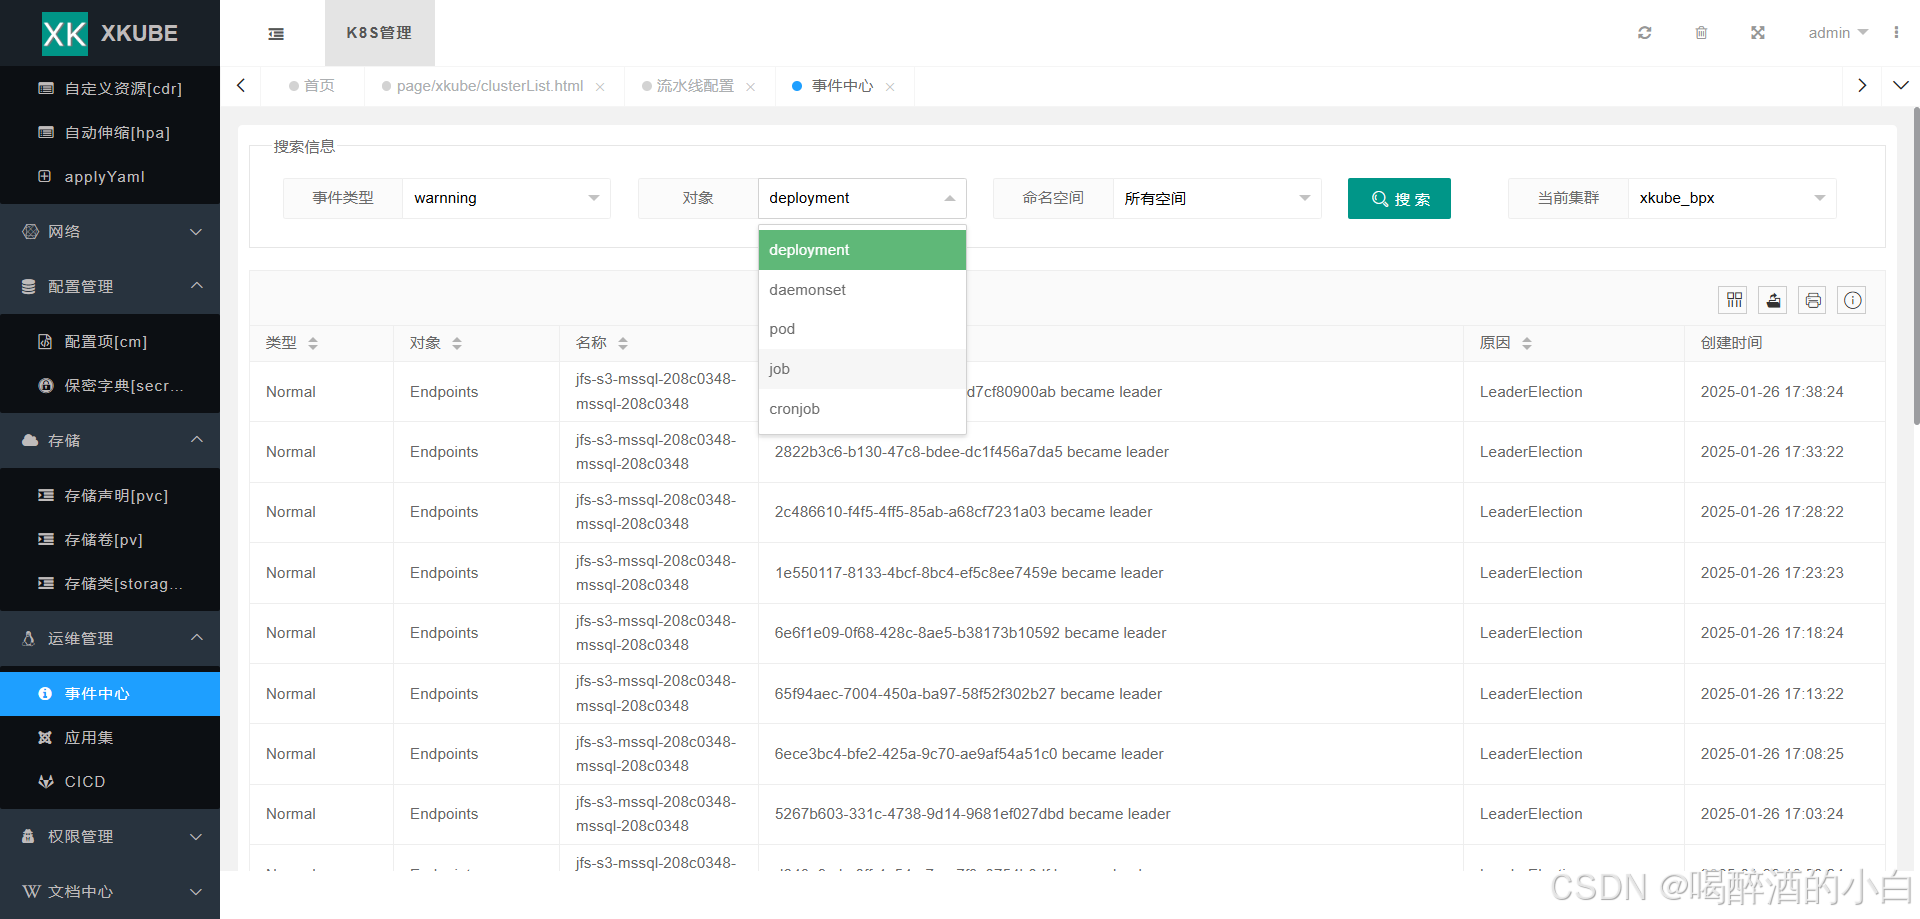The height and width of the screenshot is (919, 1920).
Task: Open the 当前集群 xkube_bpx dropdown
Action: coord(1731,198)
